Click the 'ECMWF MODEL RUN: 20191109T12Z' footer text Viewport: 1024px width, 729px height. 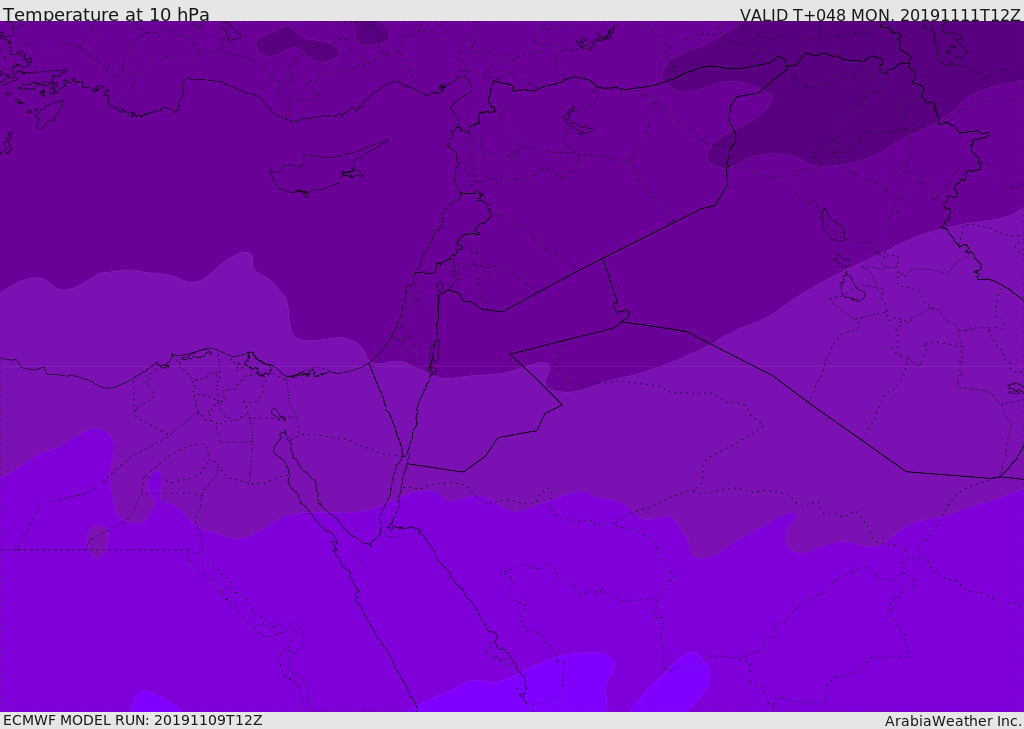133,720
